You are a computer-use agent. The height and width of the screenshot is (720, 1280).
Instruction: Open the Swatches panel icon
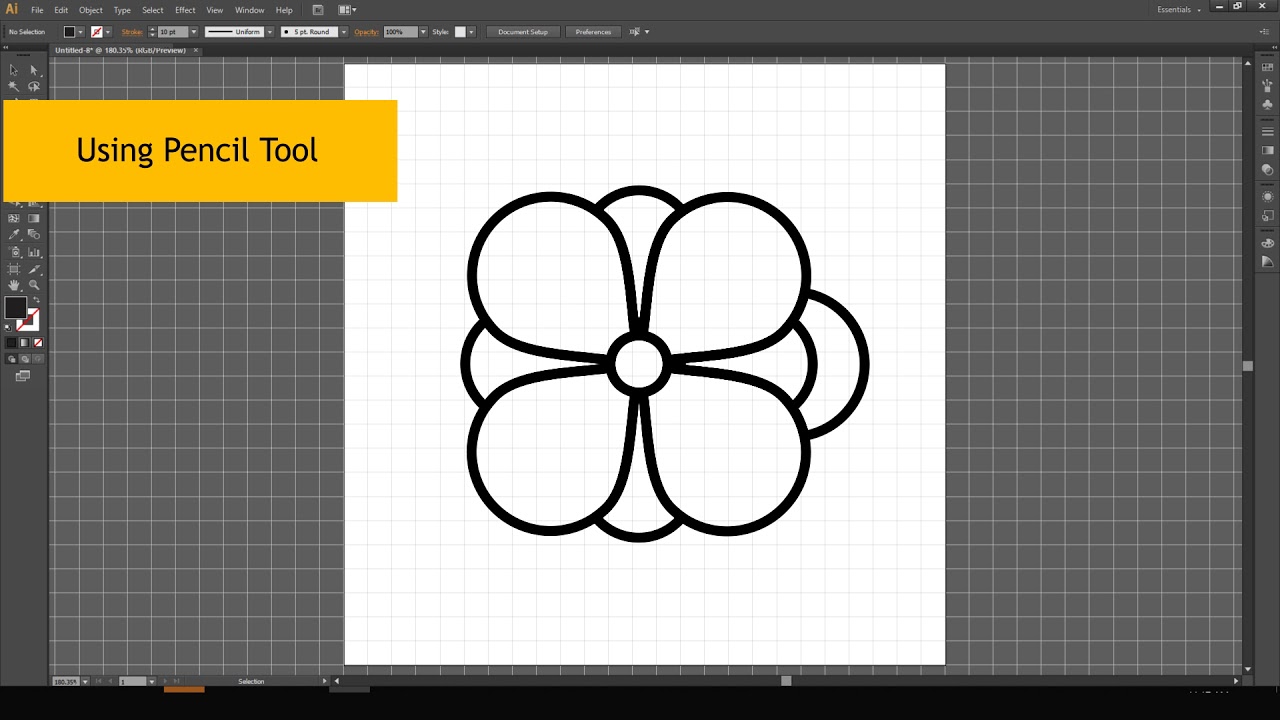[x=1267, y=67]
